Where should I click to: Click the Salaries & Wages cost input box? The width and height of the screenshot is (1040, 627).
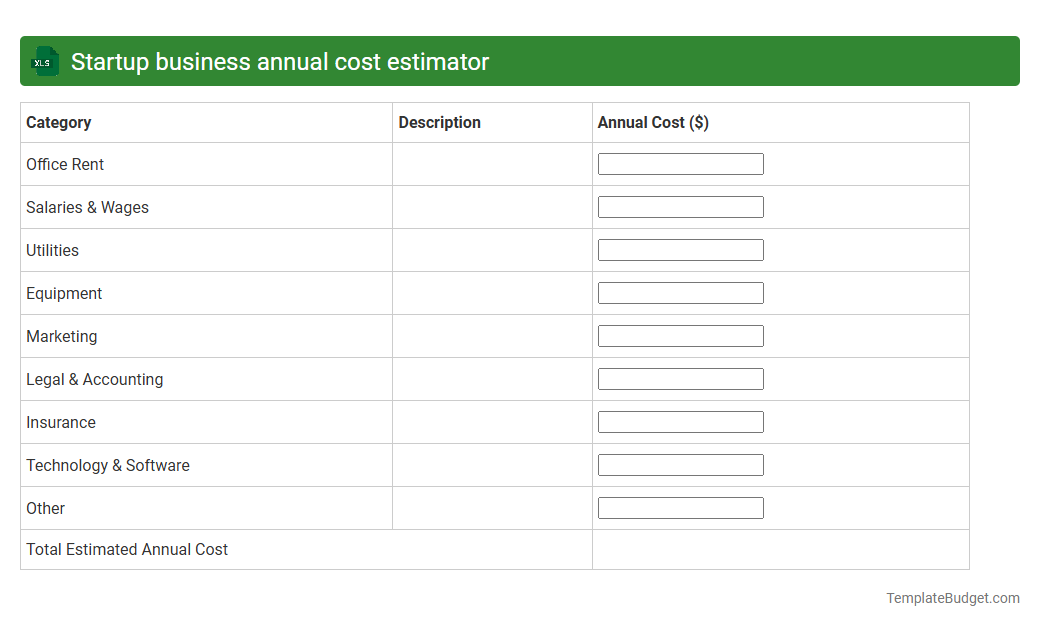click(680, 206)
